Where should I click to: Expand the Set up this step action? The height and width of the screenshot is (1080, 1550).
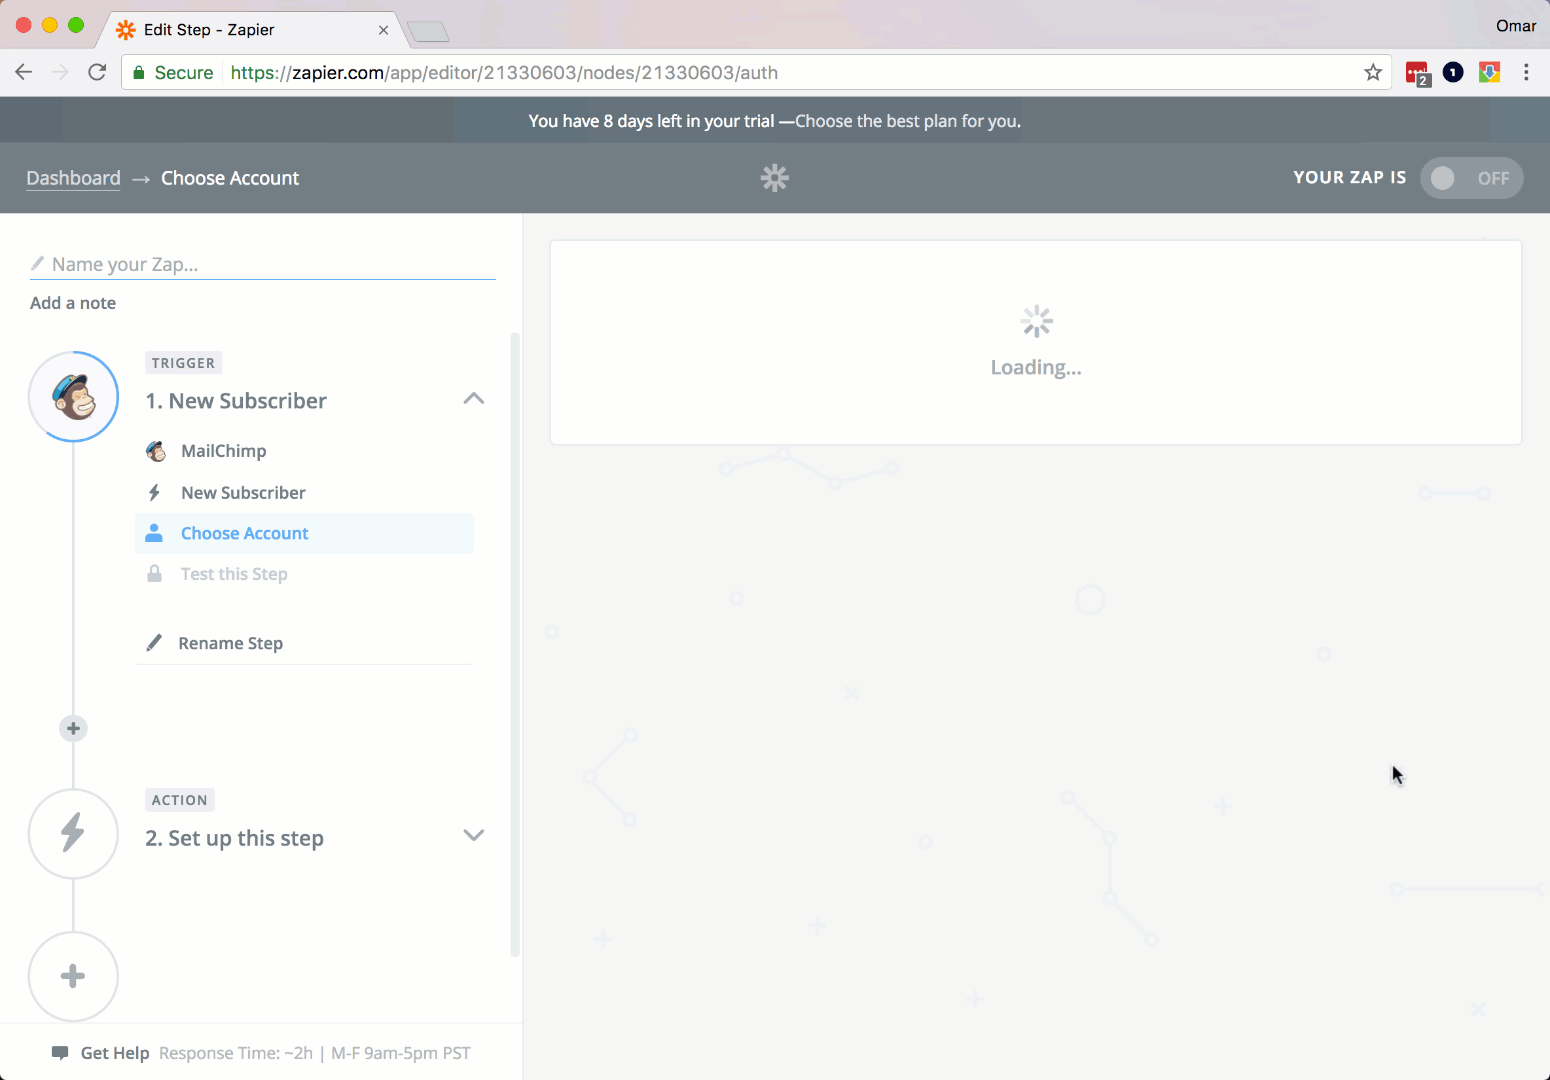point(474,835)
